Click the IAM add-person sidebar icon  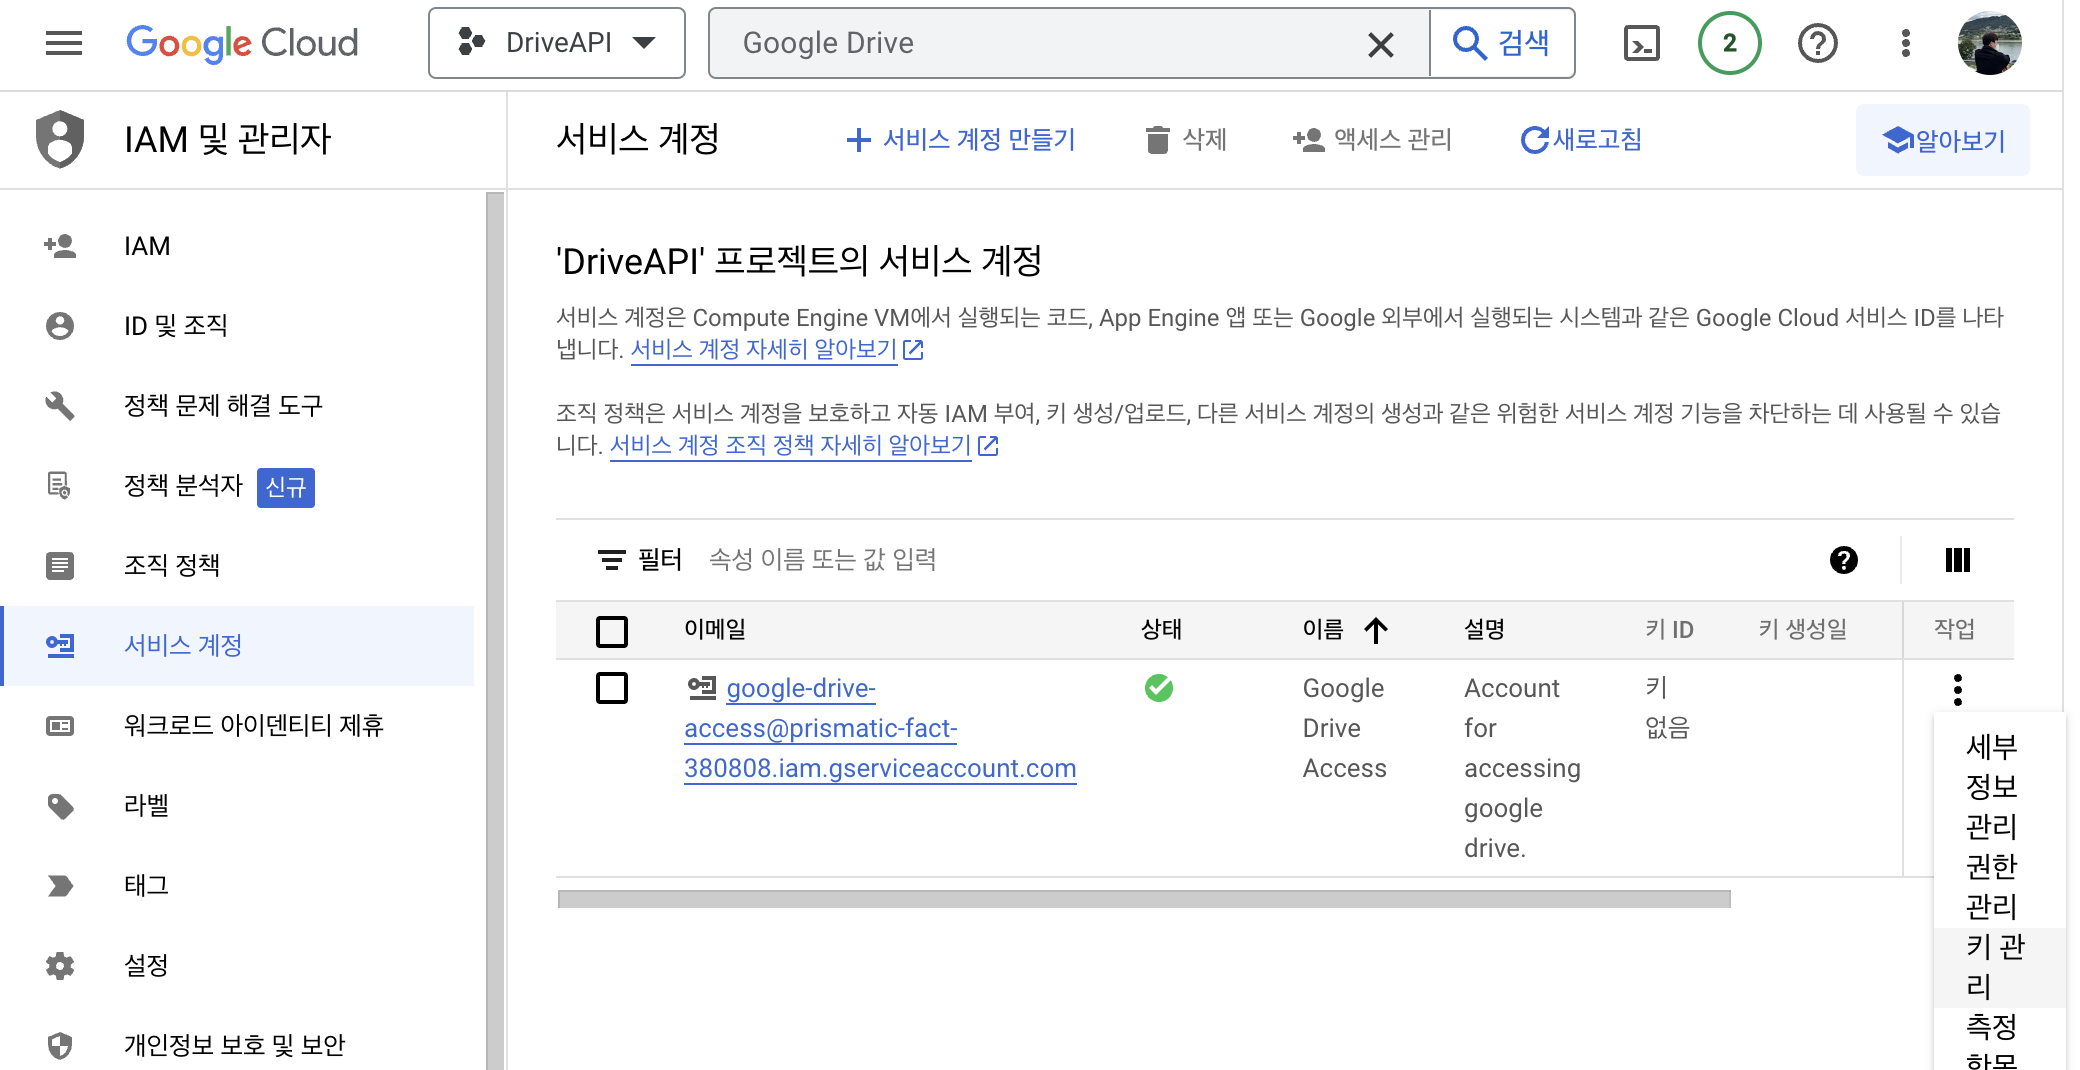click(60, 246)
